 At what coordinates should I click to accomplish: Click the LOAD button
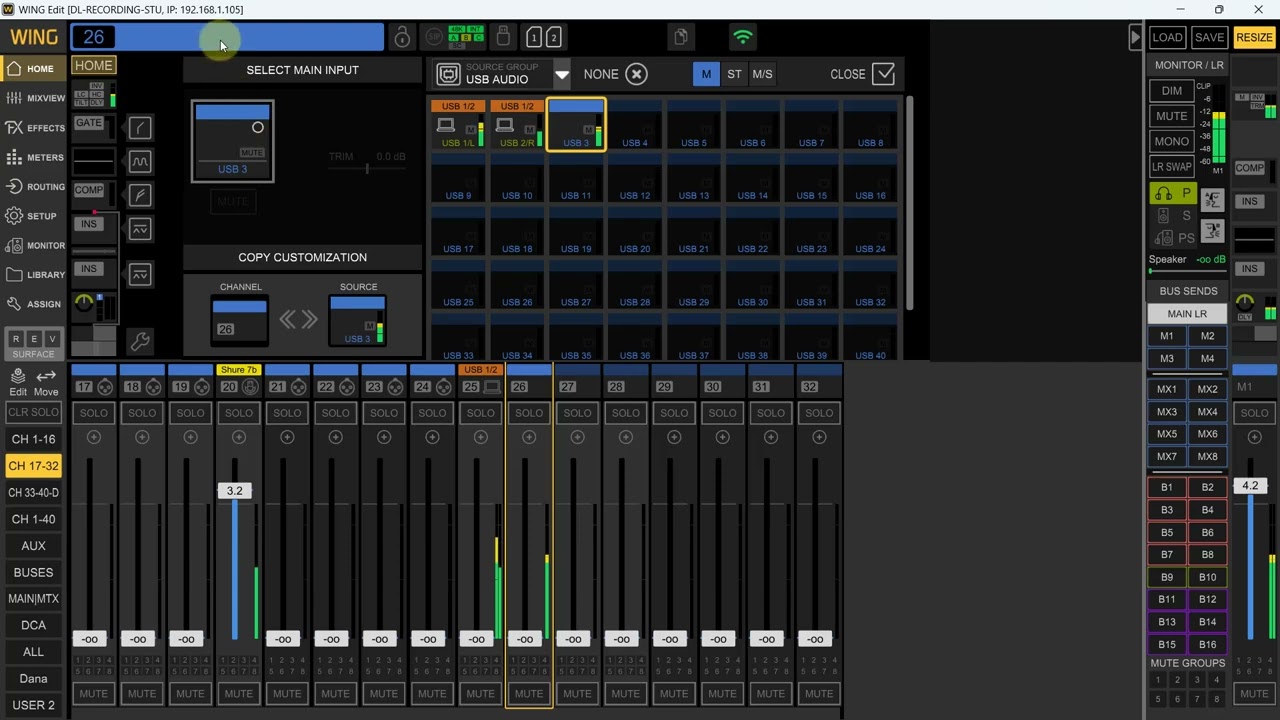click(1167, 38)
